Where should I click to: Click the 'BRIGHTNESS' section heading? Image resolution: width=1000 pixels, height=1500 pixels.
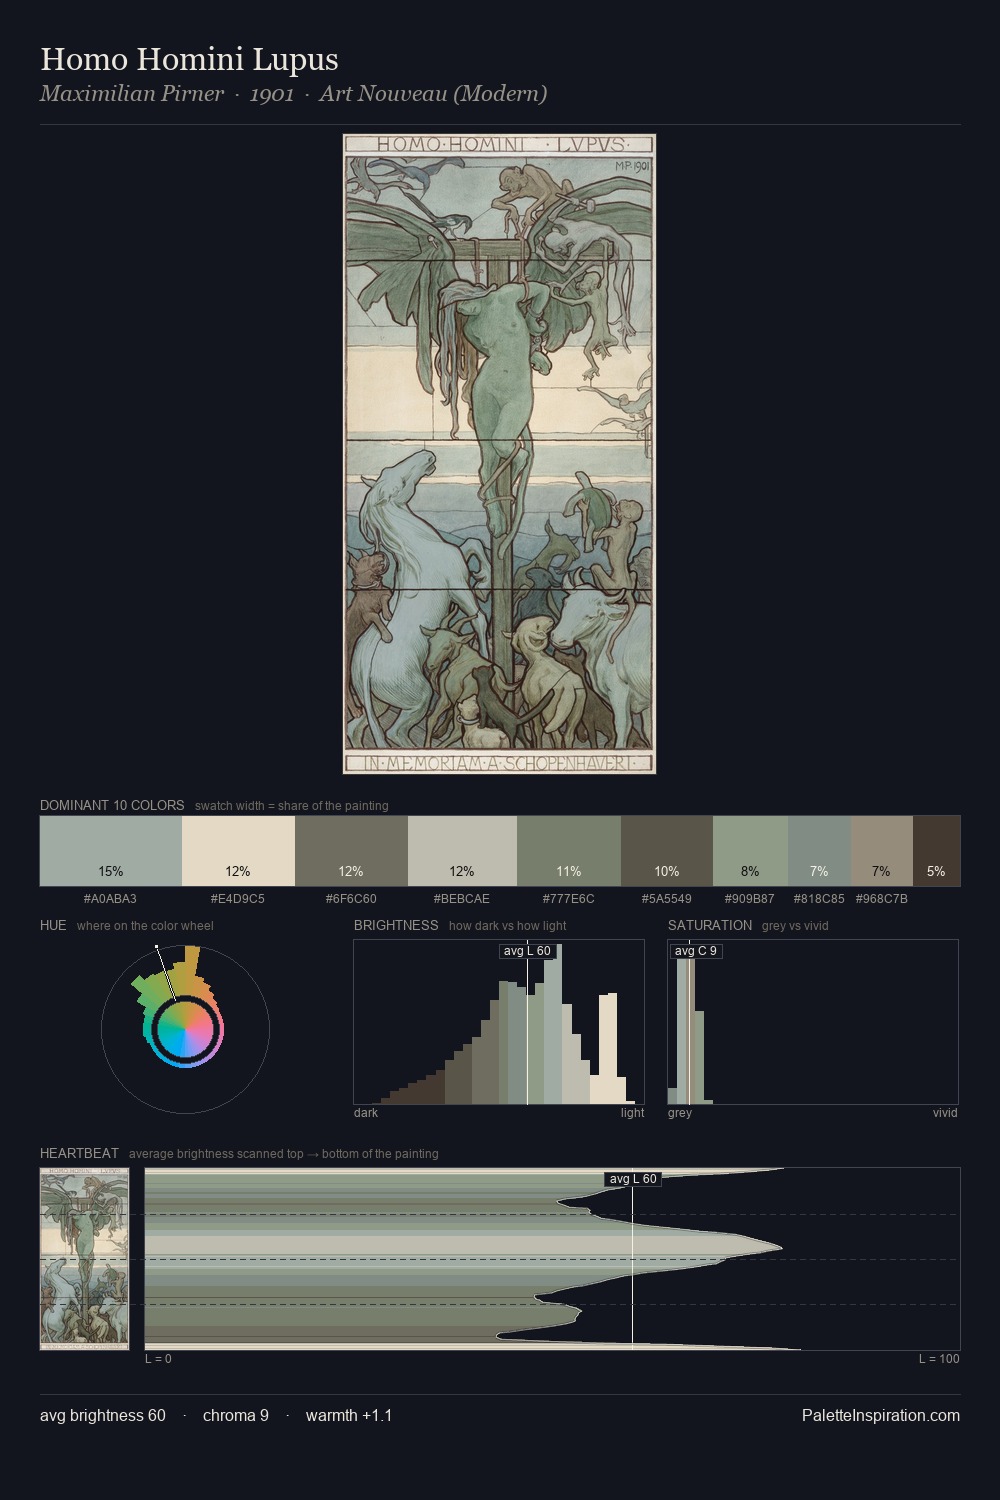396,925
